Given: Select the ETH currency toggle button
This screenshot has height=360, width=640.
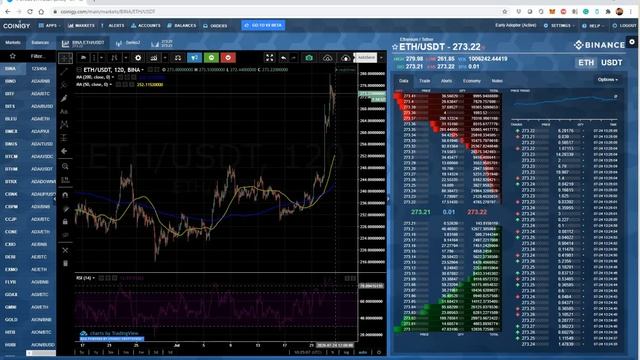Looking at the screenshot, I should (586, 62).
